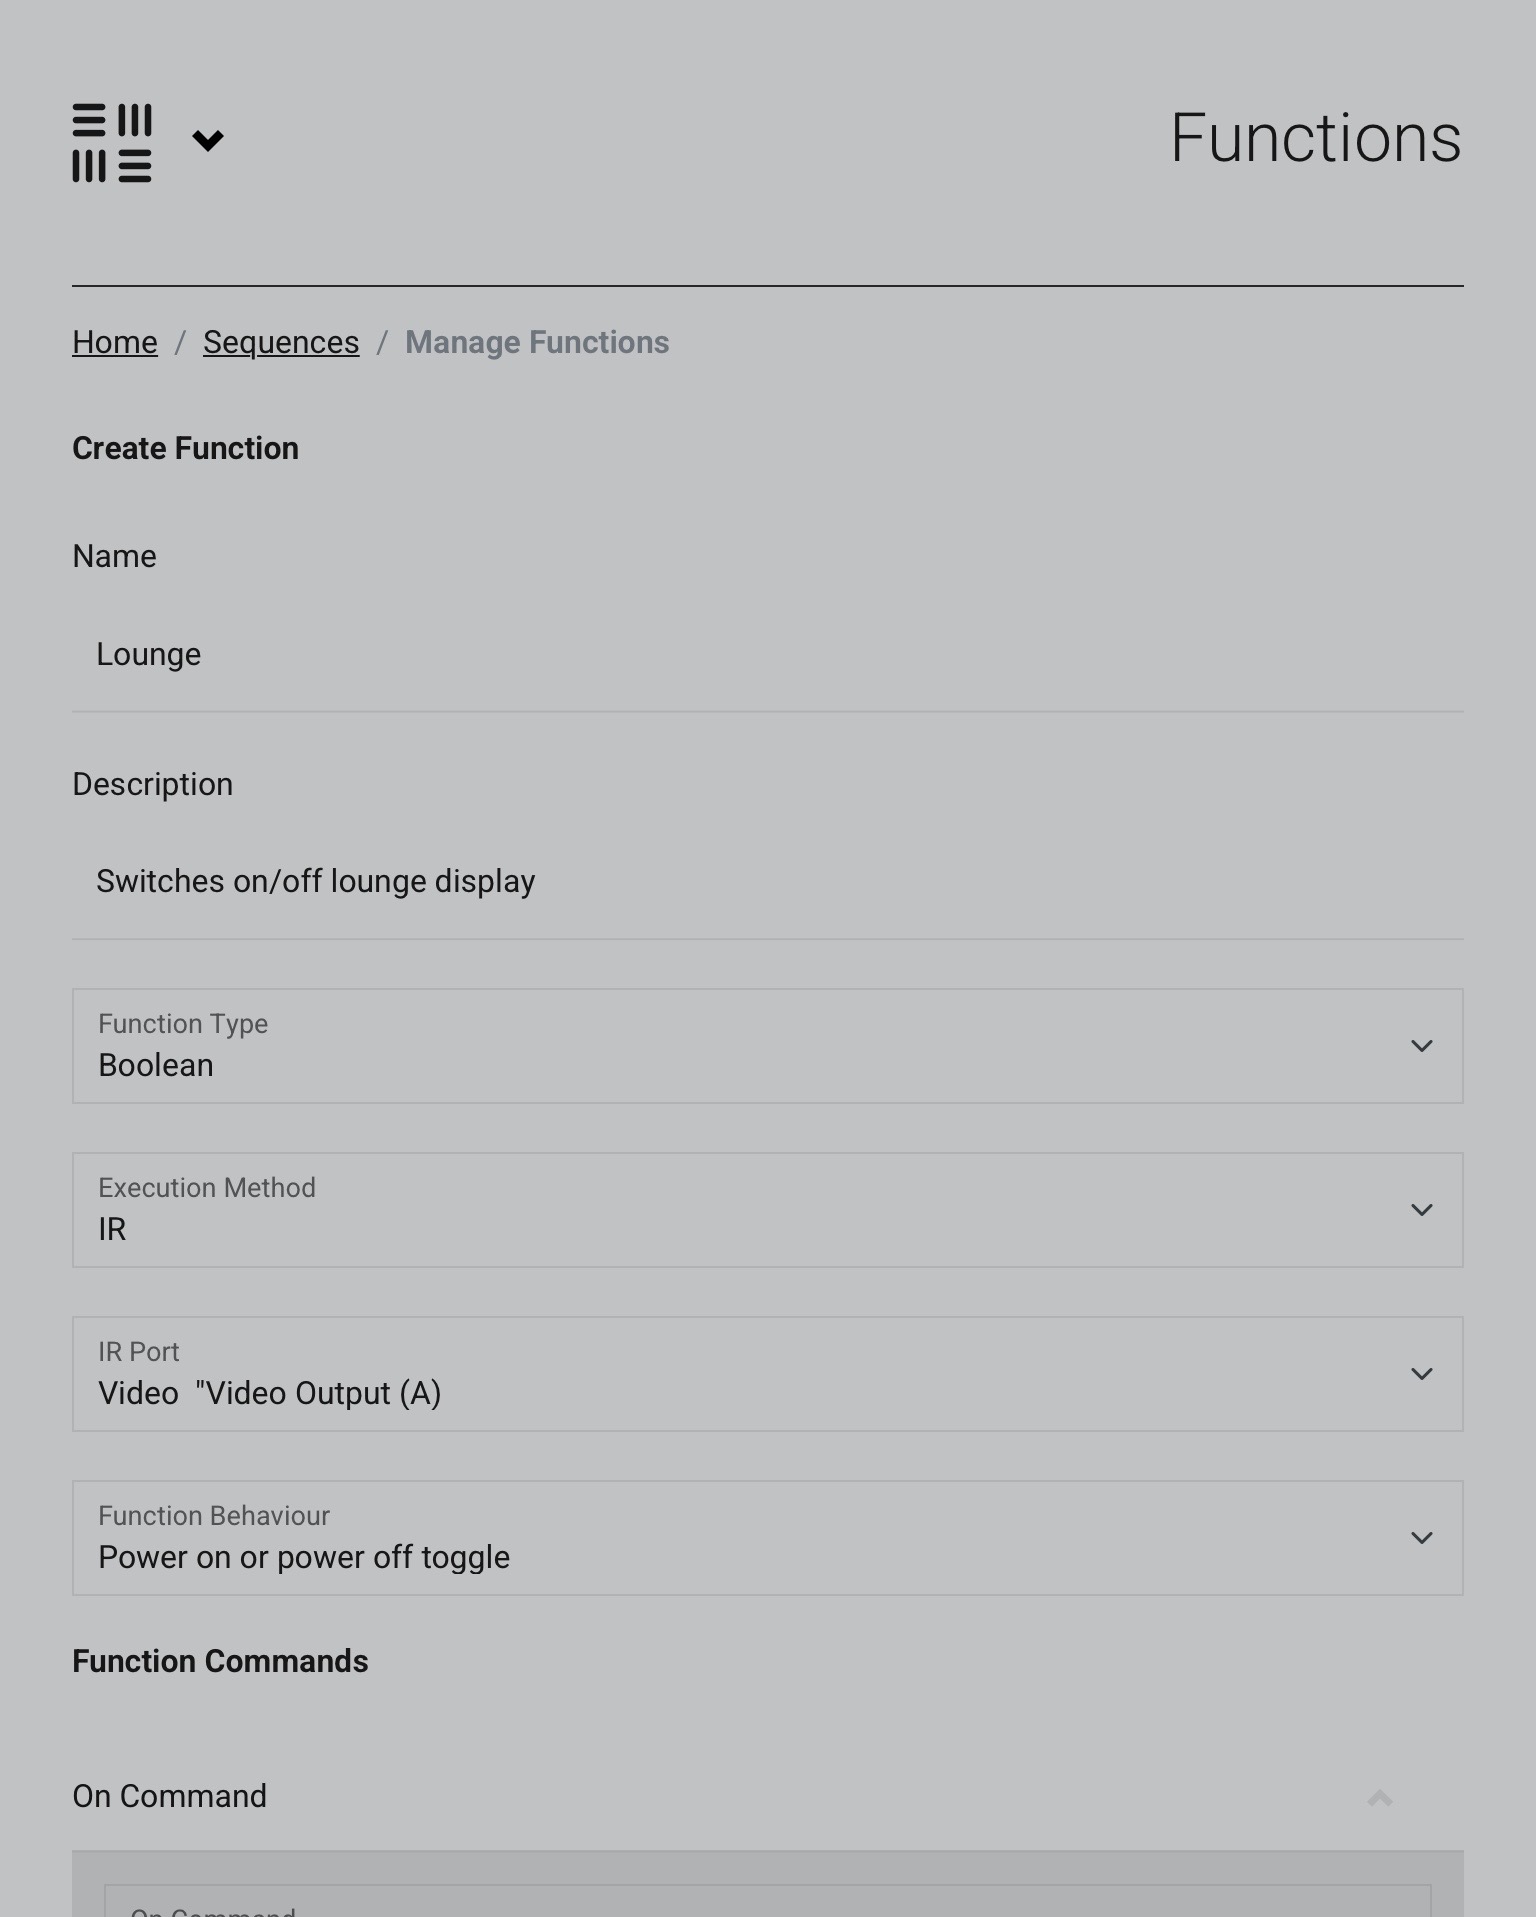Image resolution: width=1536 pixels, height=1917 pixels.
Task: Click the partially visible On Command field
Action: pos(768,1901)
